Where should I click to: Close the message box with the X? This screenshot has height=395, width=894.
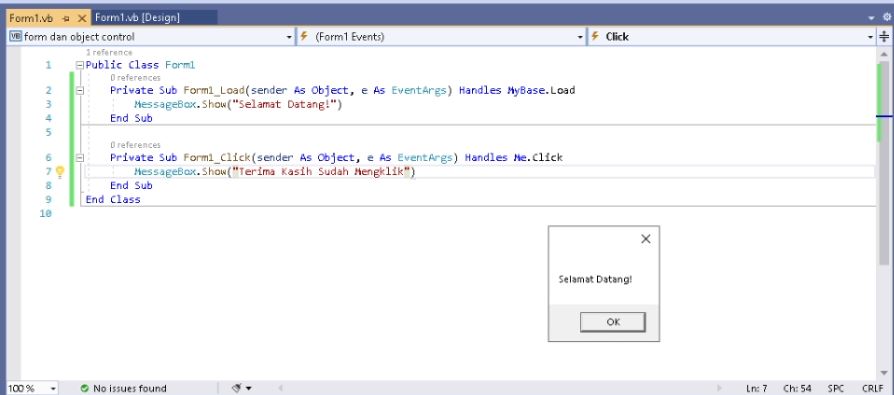pos(645,239)
